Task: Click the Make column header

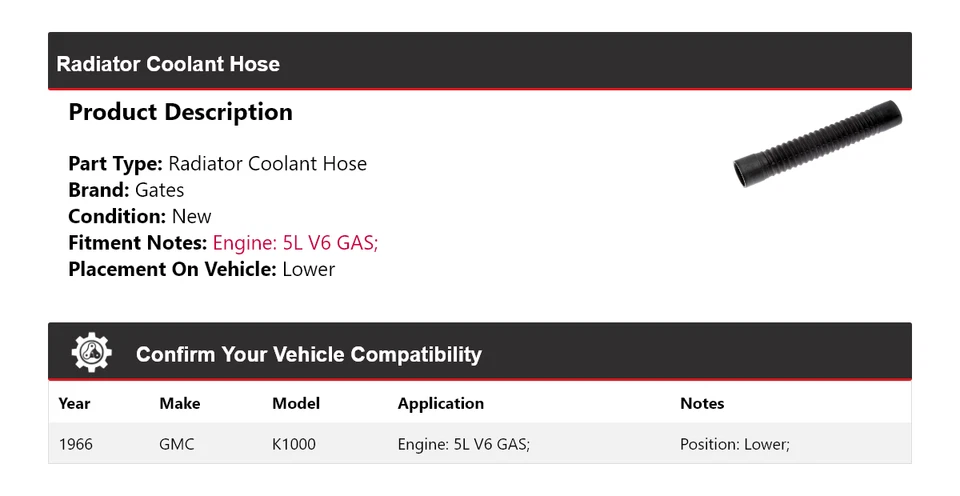Action: pos(179,404)
